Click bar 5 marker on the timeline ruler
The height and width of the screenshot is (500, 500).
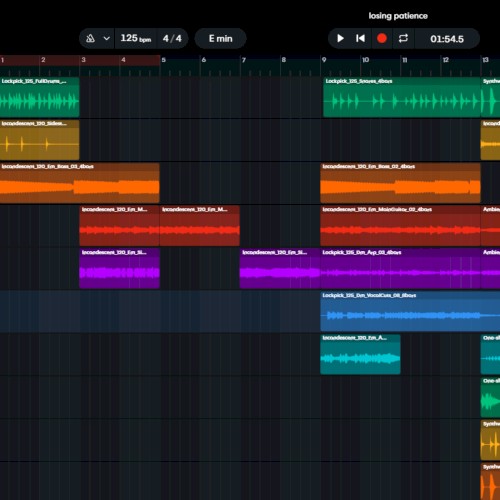click(x=163, y=60)
